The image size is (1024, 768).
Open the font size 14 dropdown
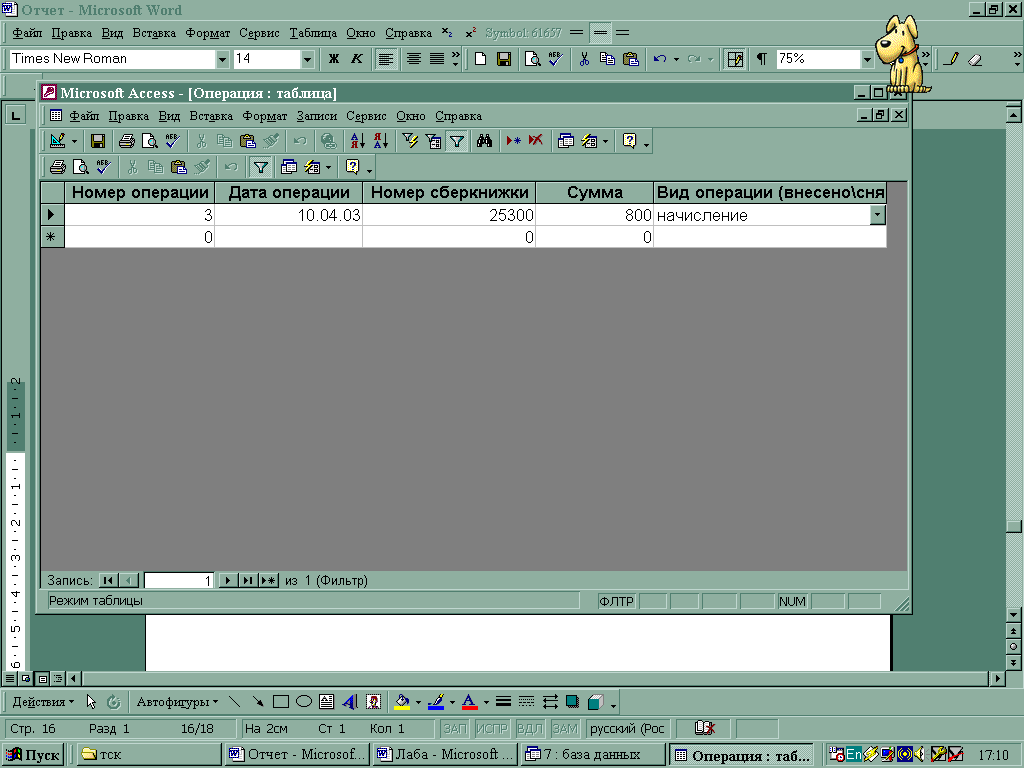pos(307,59)
